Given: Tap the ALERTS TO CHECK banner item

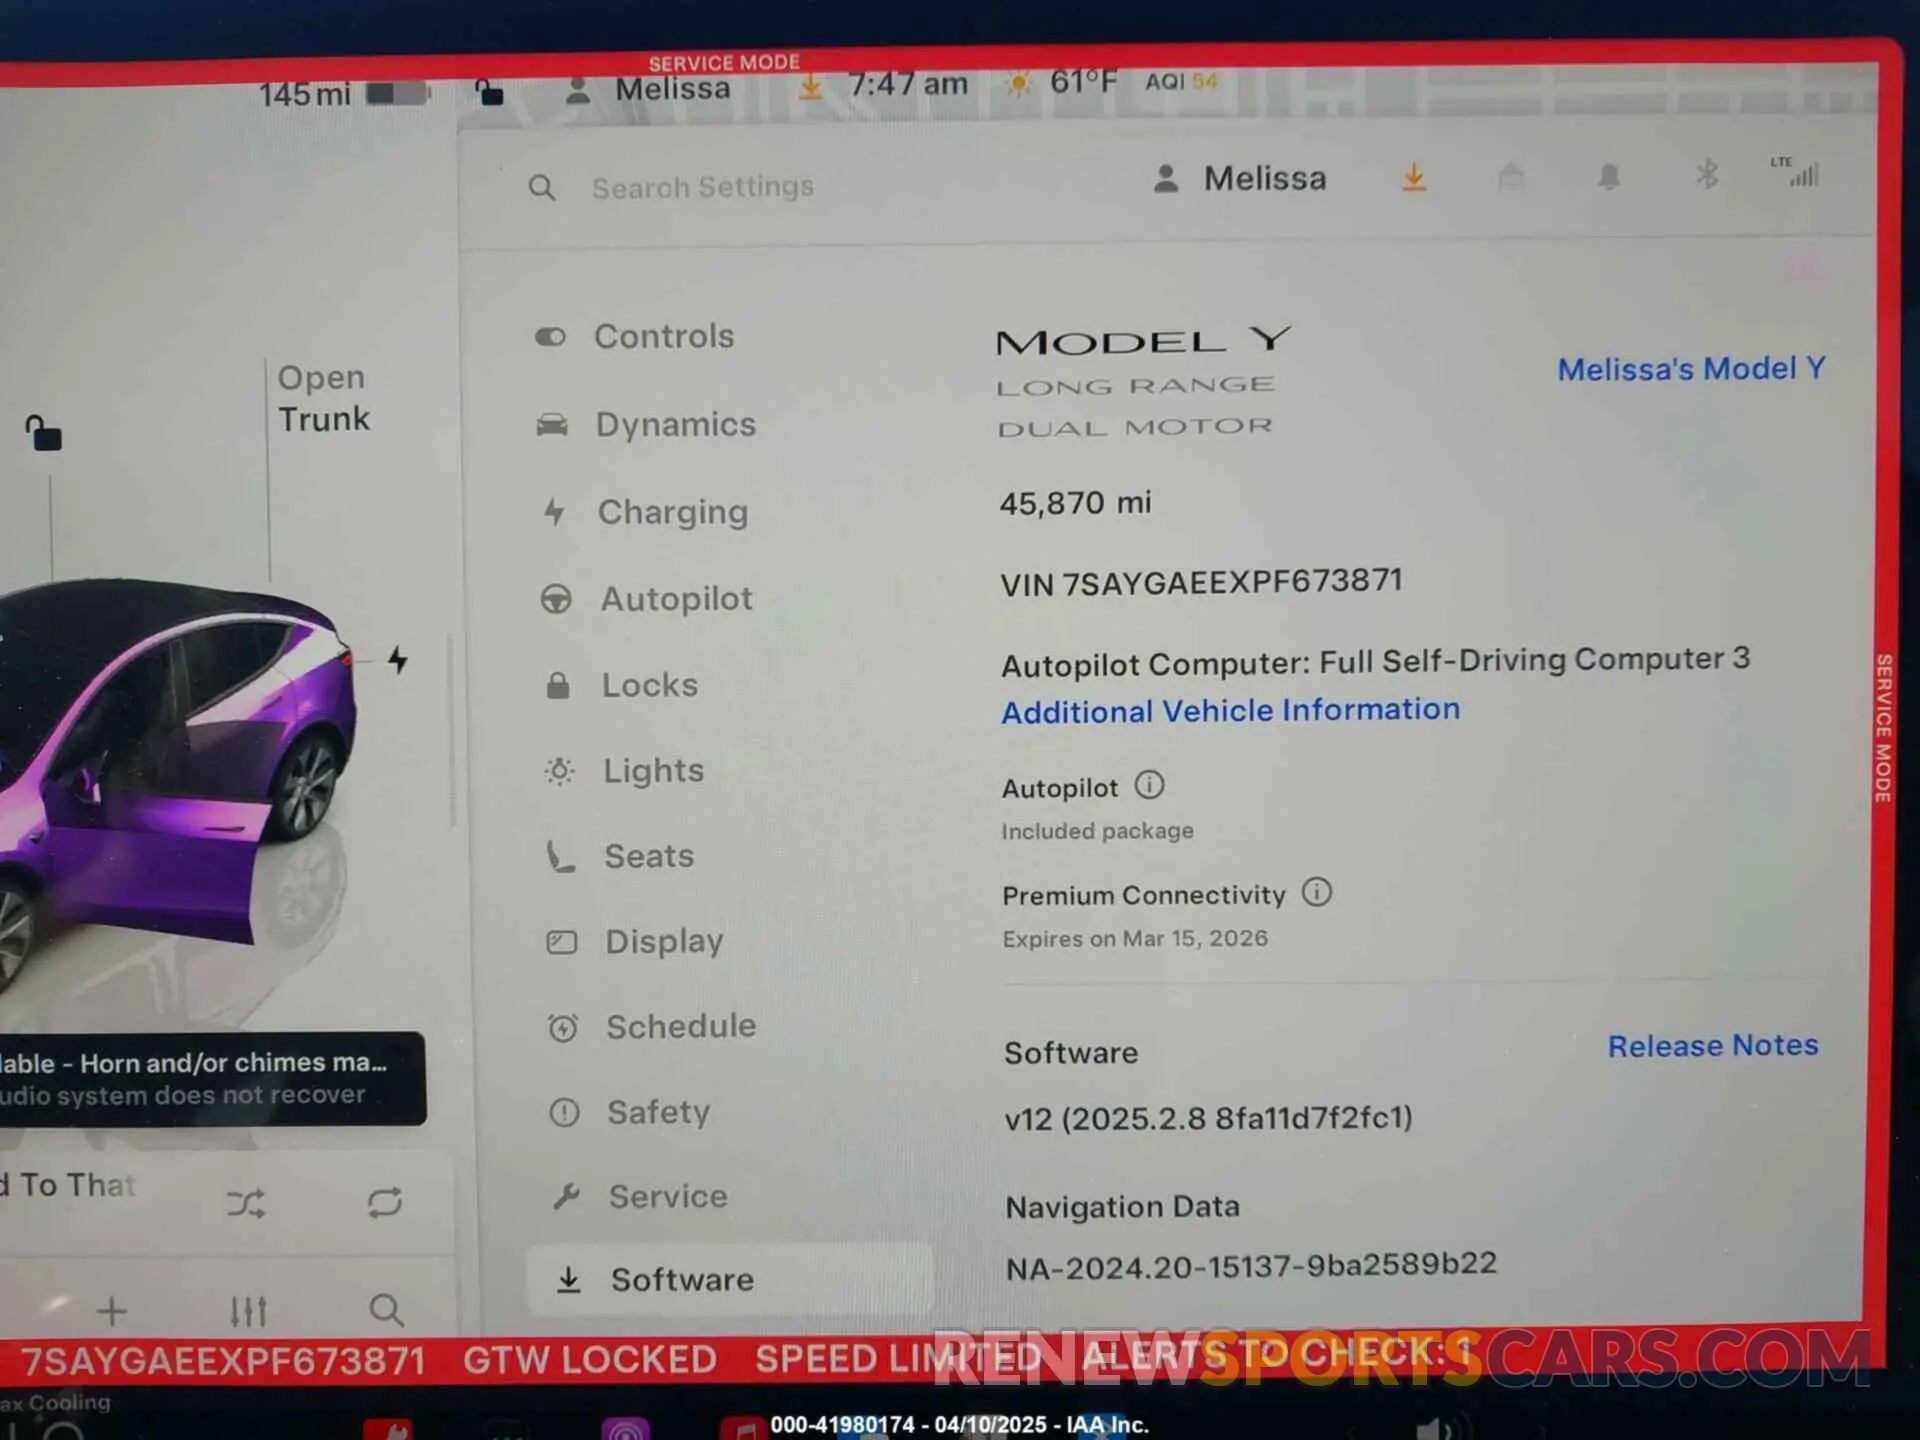Looking at the screenshot, I should (x=1276, y=1355).
